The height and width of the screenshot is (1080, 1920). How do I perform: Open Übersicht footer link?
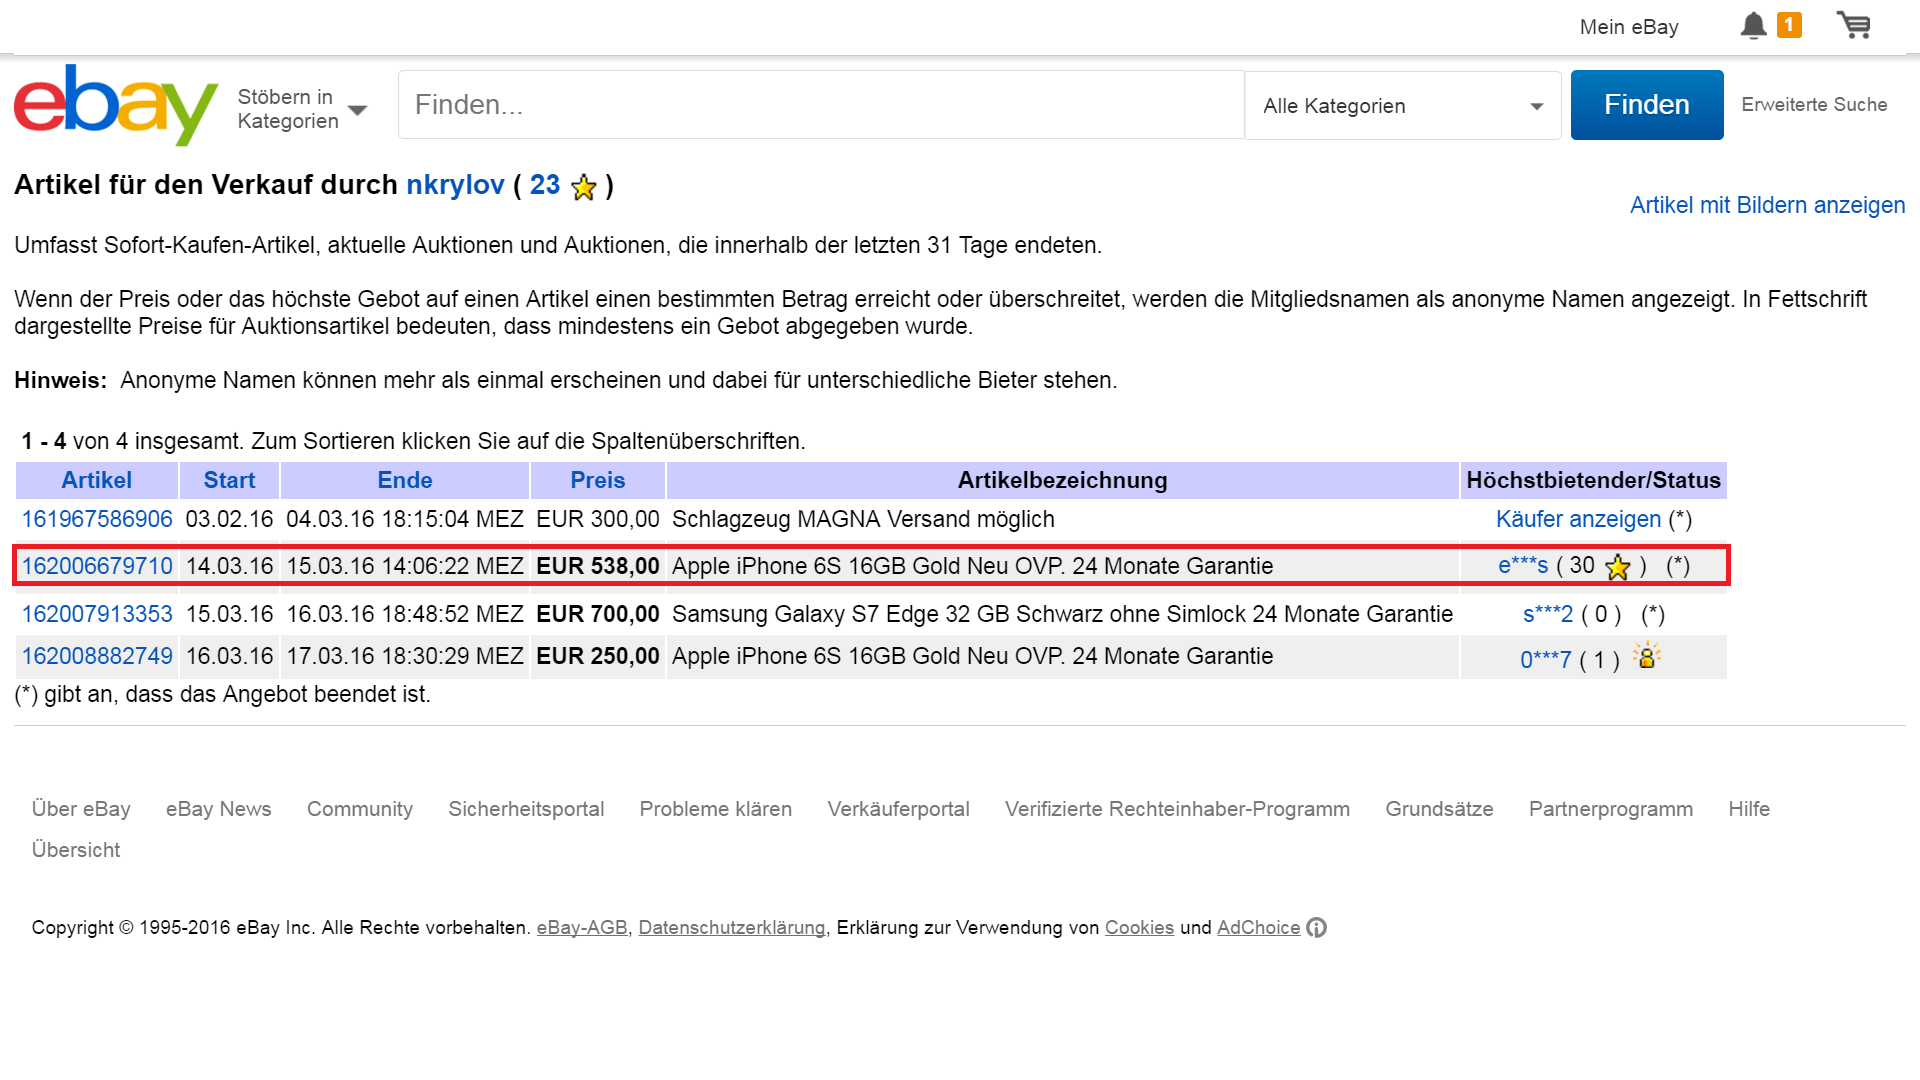pos(76,850)
